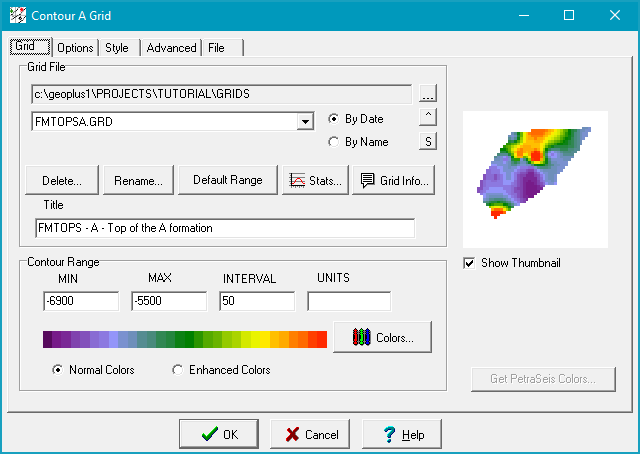Click the Rename... button
This screenshot has height=454, width=640.
tap(138, 180)
